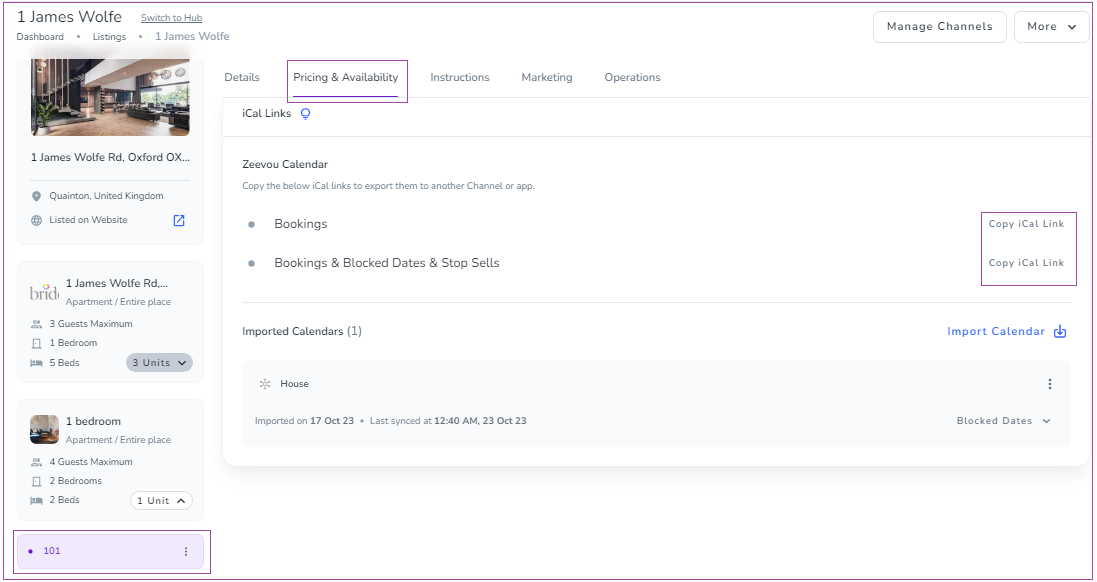Select unit 101 in the sidebar

(111, 551)
